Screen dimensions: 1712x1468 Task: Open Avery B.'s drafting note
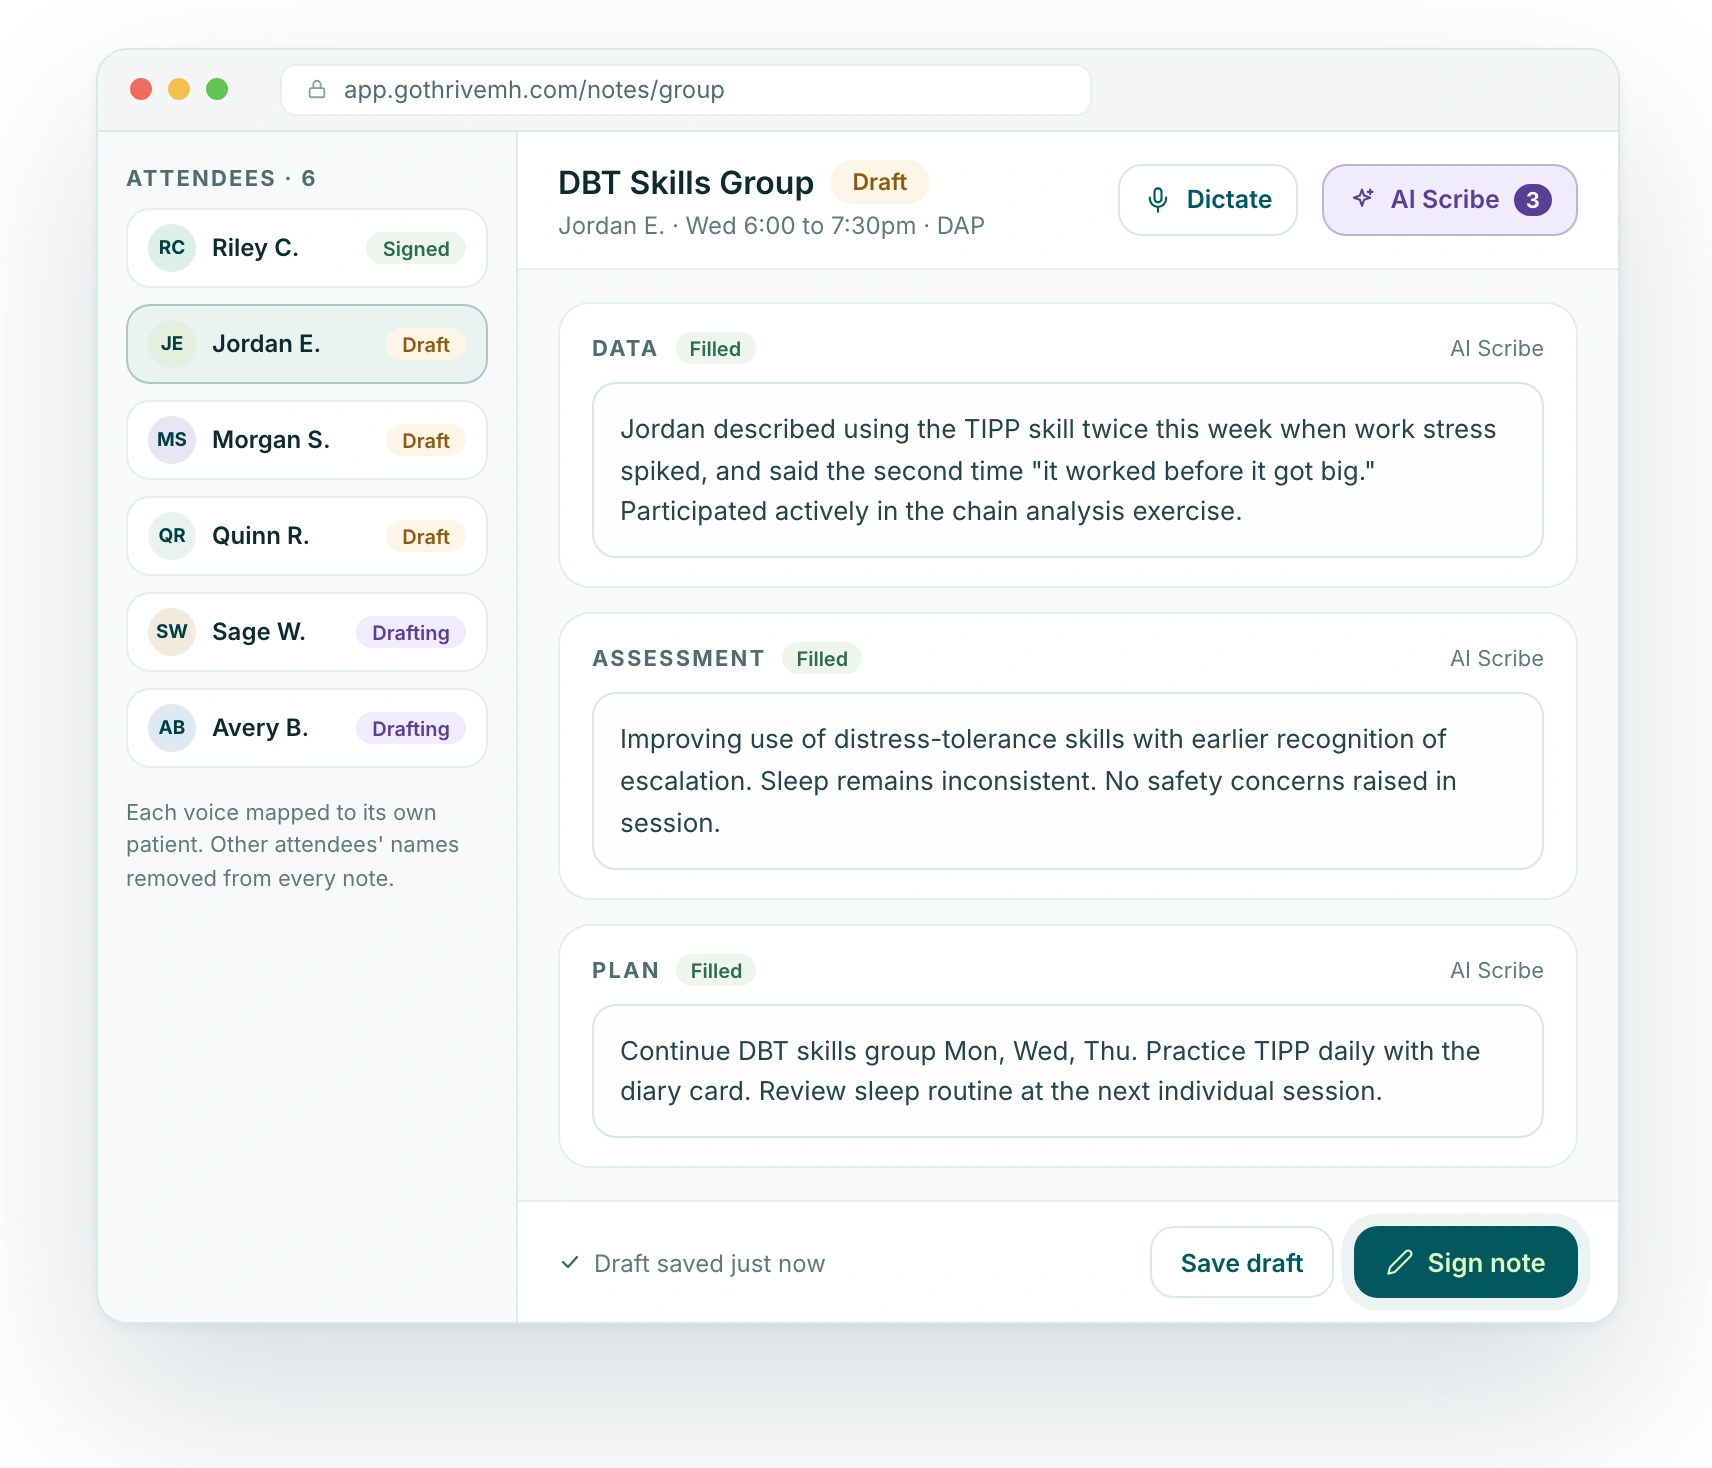[x=307, y=728]
